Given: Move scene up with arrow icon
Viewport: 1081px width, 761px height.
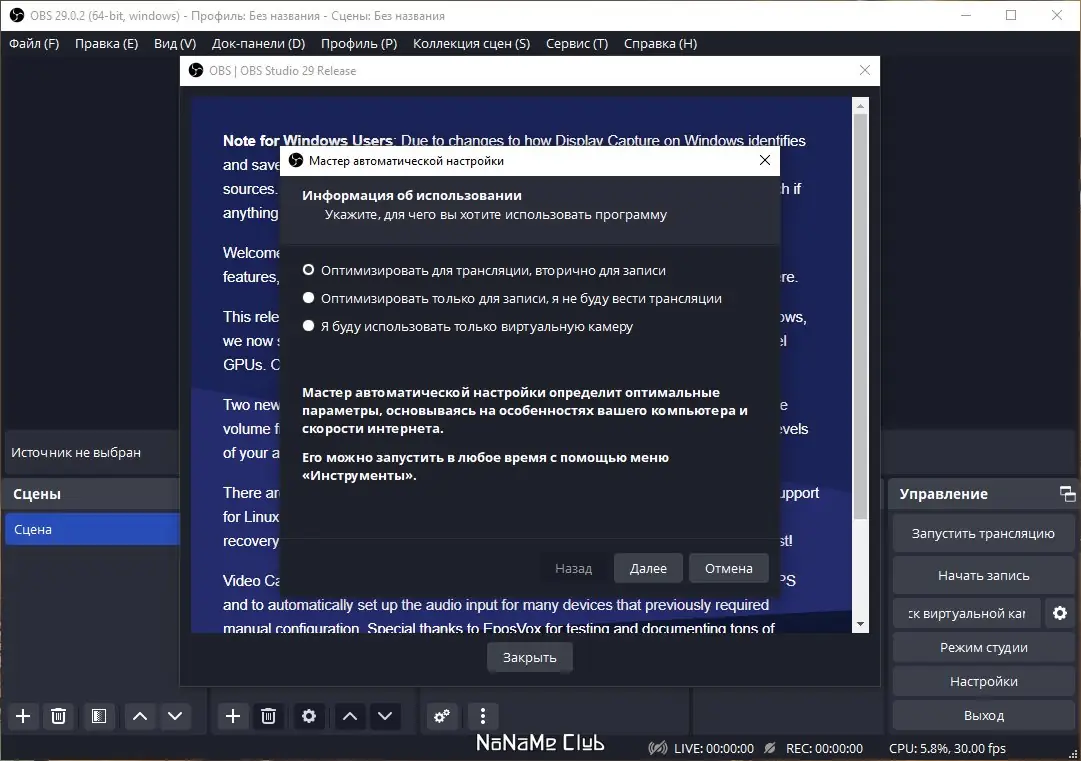Looking at the screenshot, I should pyautogui.click(x=140, y=716).
